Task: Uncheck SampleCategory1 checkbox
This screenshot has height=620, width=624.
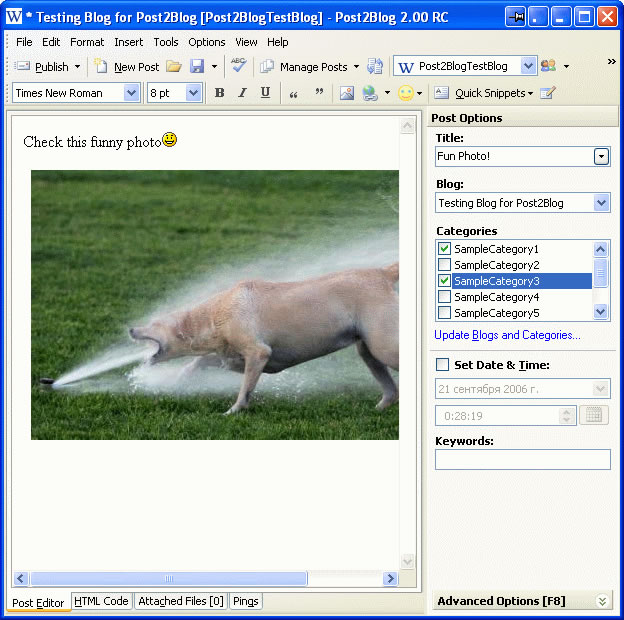Action: pos(444,249)
